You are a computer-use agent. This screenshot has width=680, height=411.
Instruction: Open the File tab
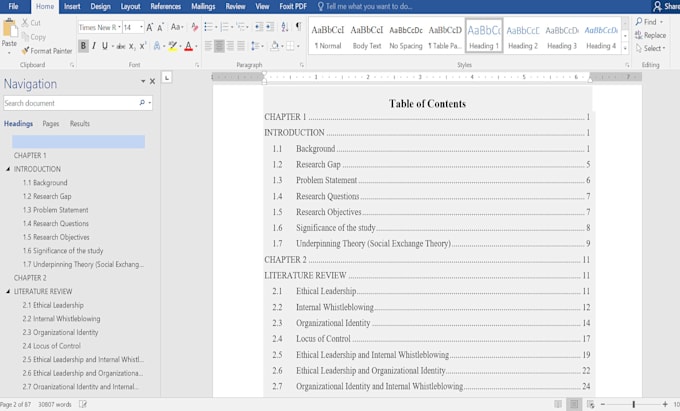pos(13,7)
